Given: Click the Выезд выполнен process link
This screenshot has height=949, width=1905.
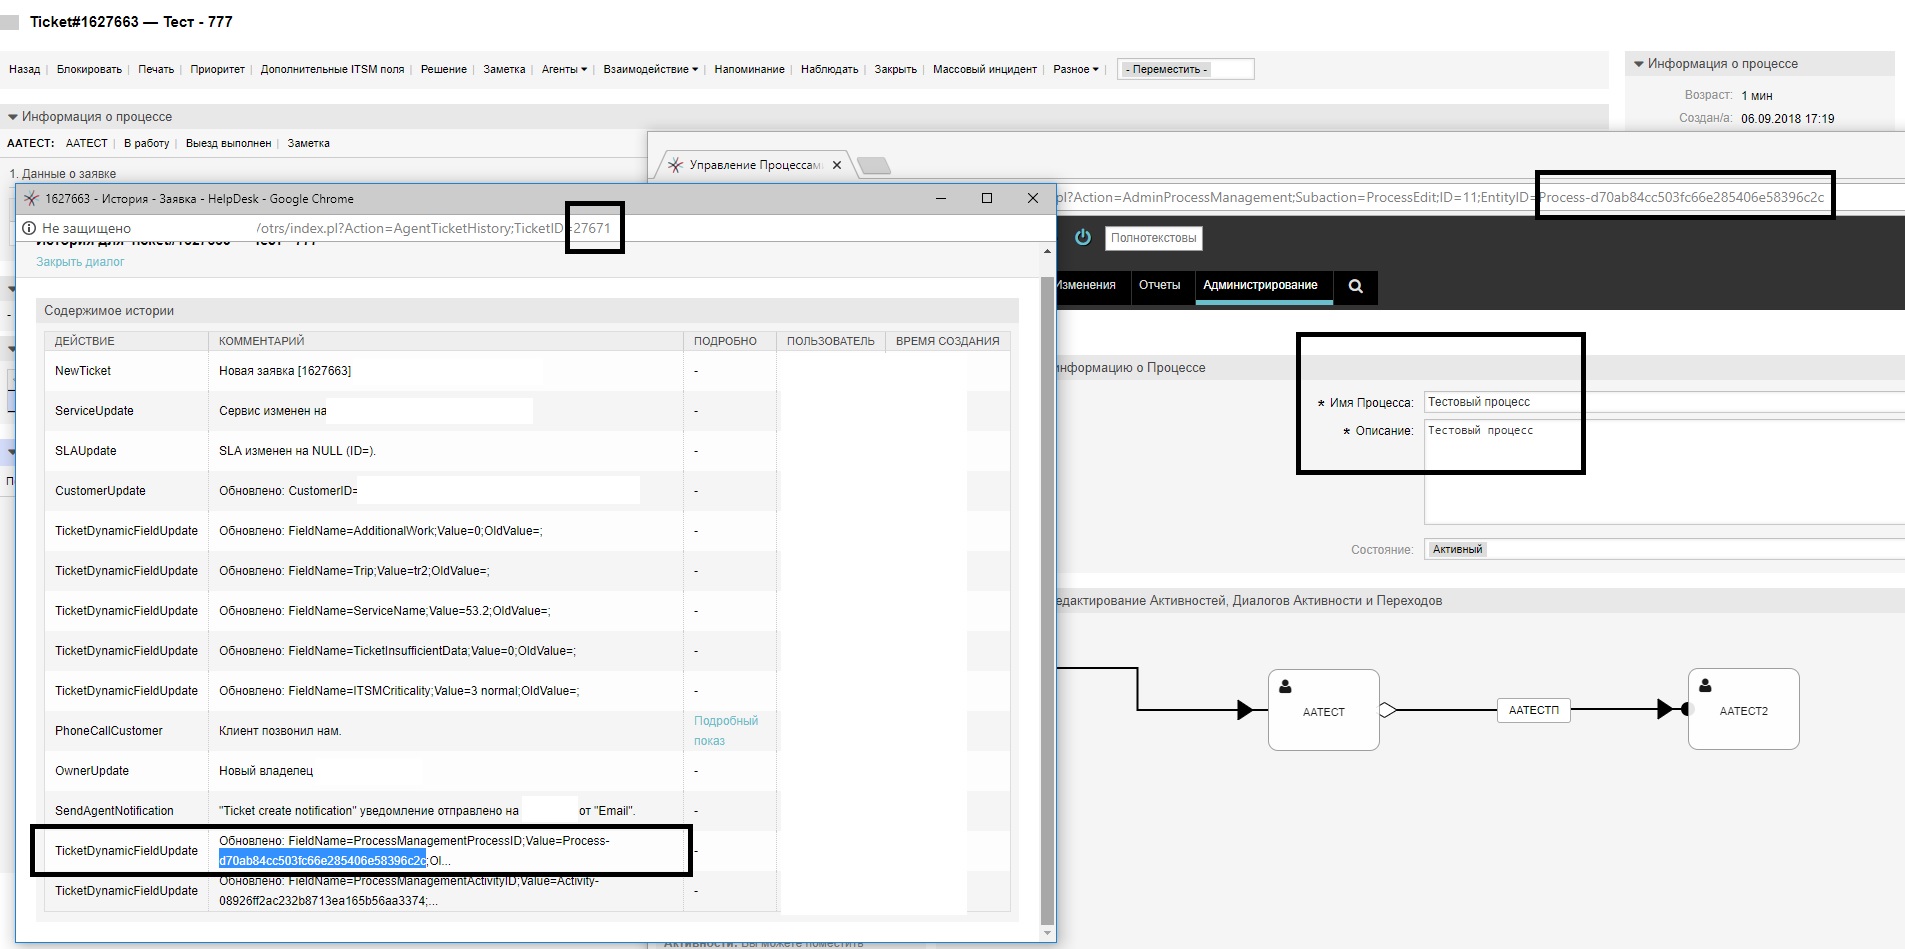Looking at the screenshot, I should (228, 143).
